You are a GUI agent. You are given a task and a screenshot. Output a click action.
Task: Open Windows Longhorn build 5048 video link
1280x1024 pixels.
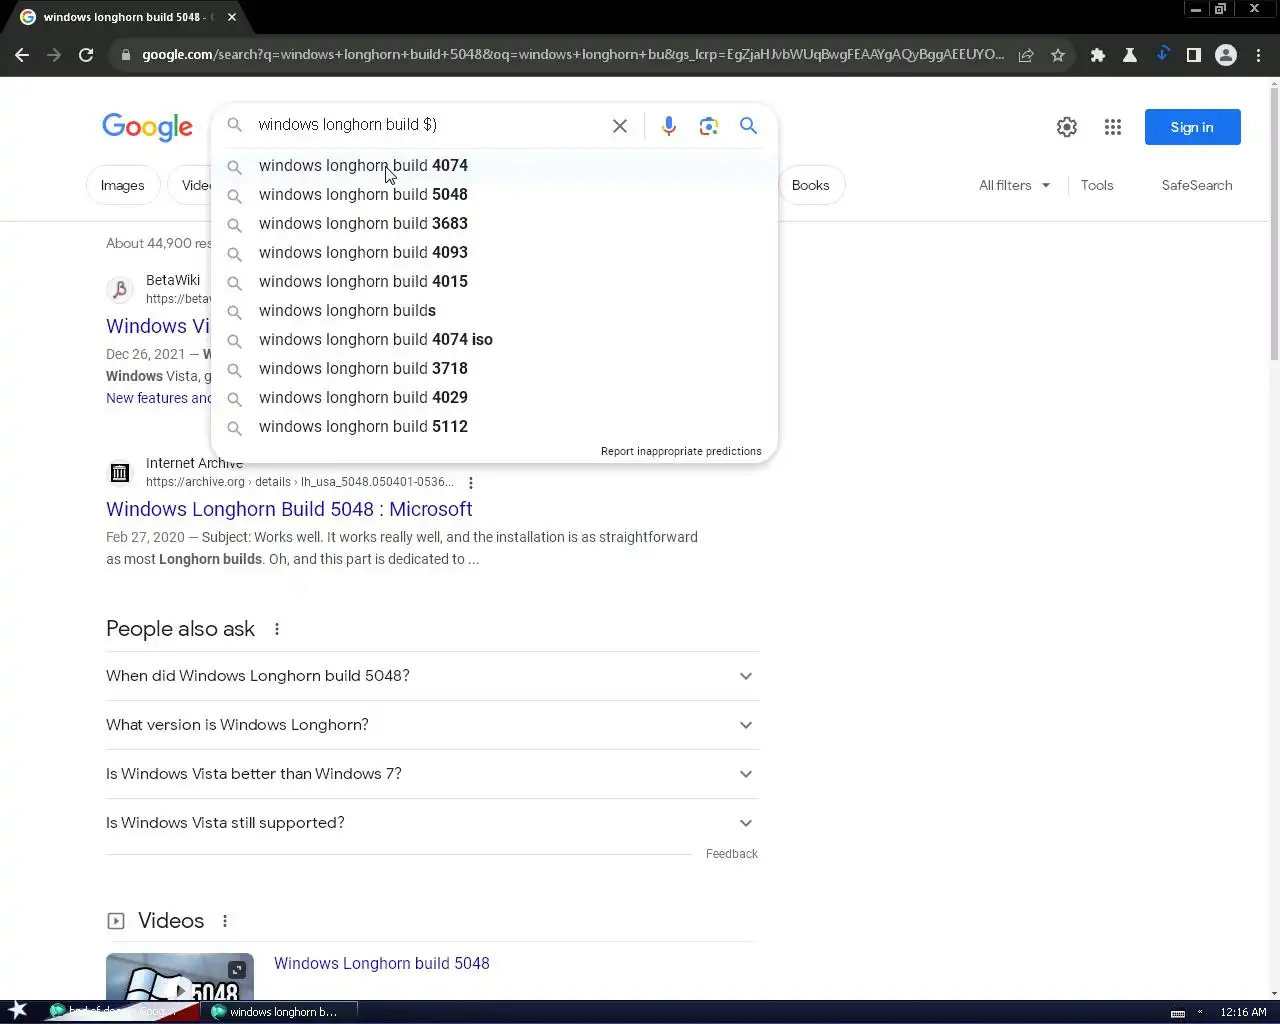pyautogui.click(x=382, y=963)
